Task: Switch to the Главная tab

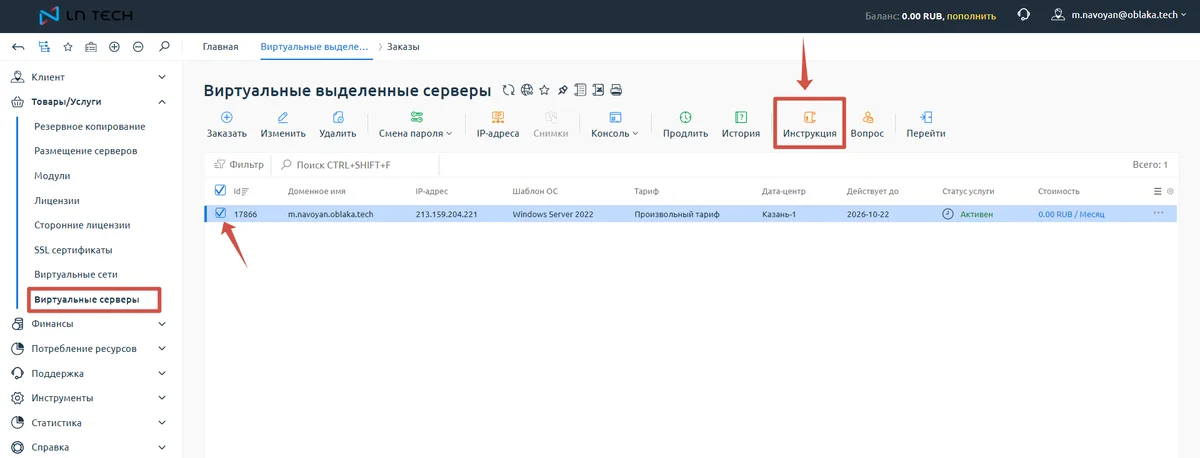Action: click(220, 46)
